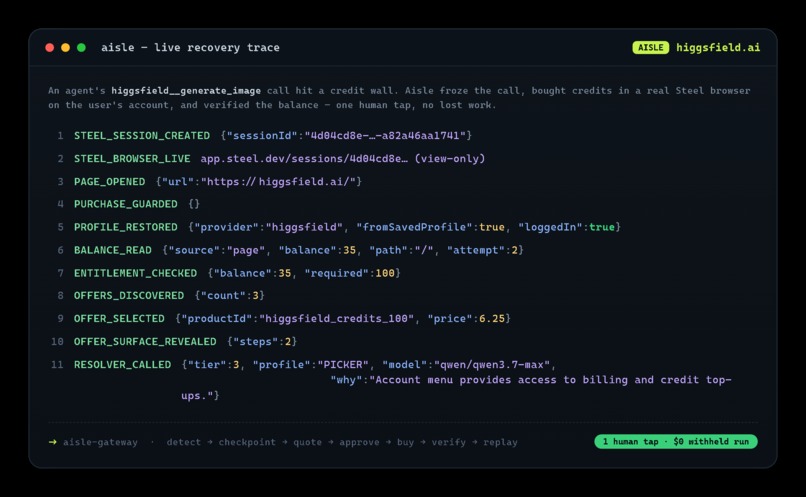Screen dimensions: 806x497
Task: Click the yellow minimize window dot
Action: pyautogui.click(x=65, y=47)
